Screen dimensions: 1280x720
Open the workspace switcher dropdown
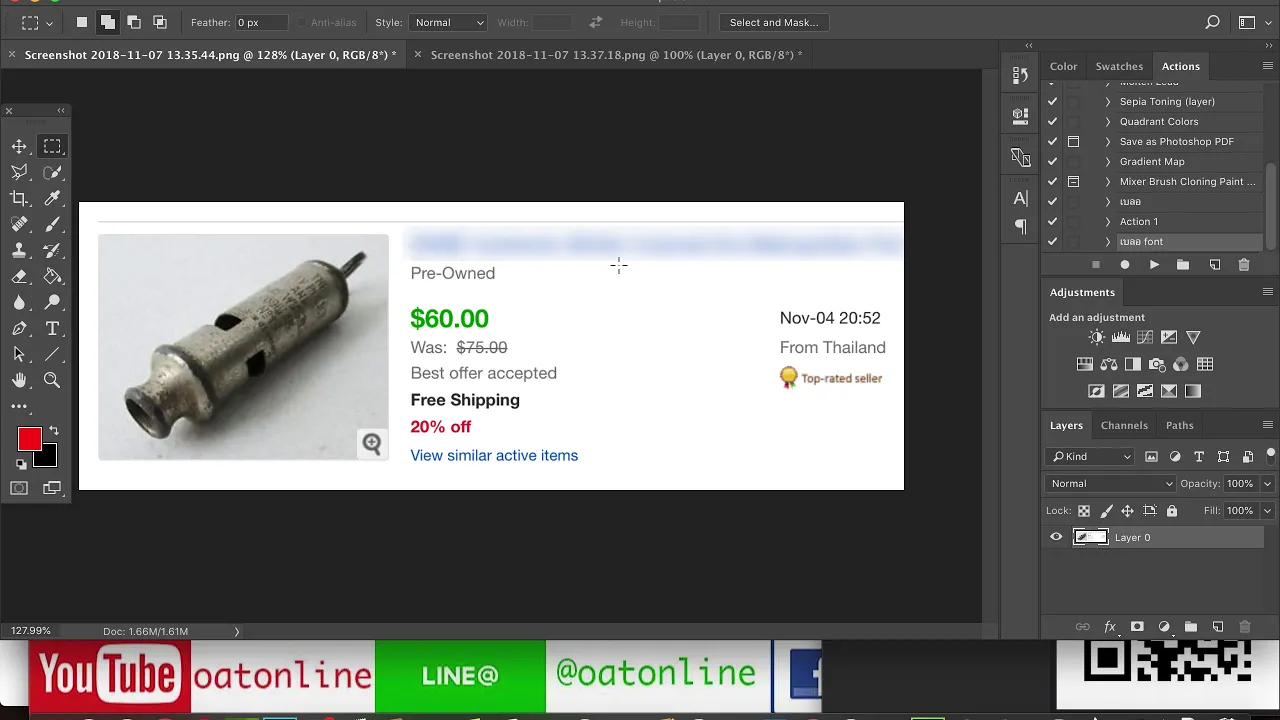[1252, 22]
